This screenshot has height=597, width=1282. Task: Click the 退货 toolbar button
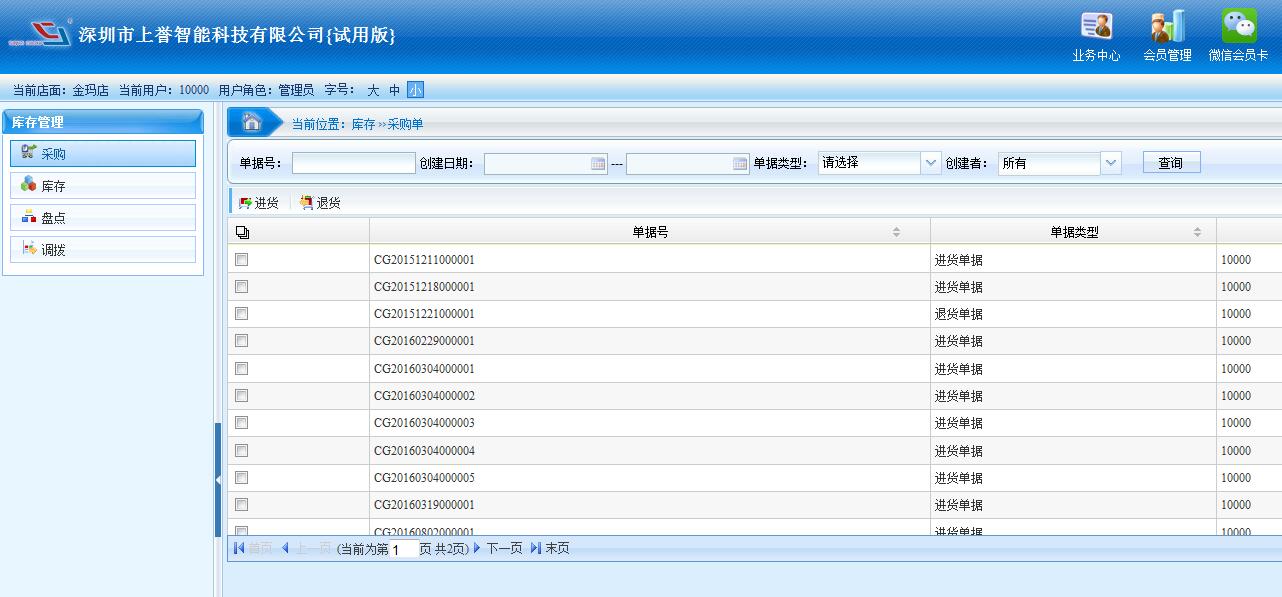(x=320, y=203)
